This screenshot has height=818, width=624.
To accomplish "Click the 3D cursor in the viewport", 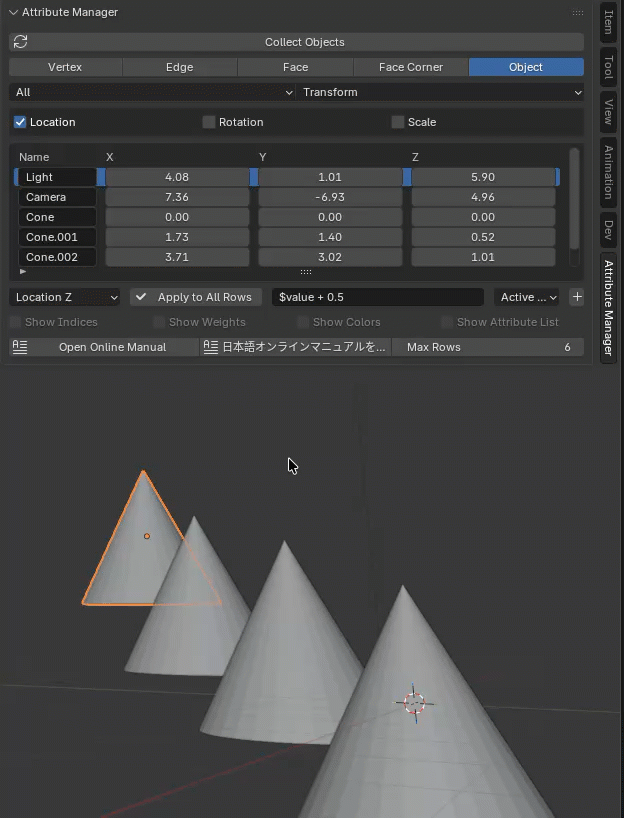I will coord(414,702).
